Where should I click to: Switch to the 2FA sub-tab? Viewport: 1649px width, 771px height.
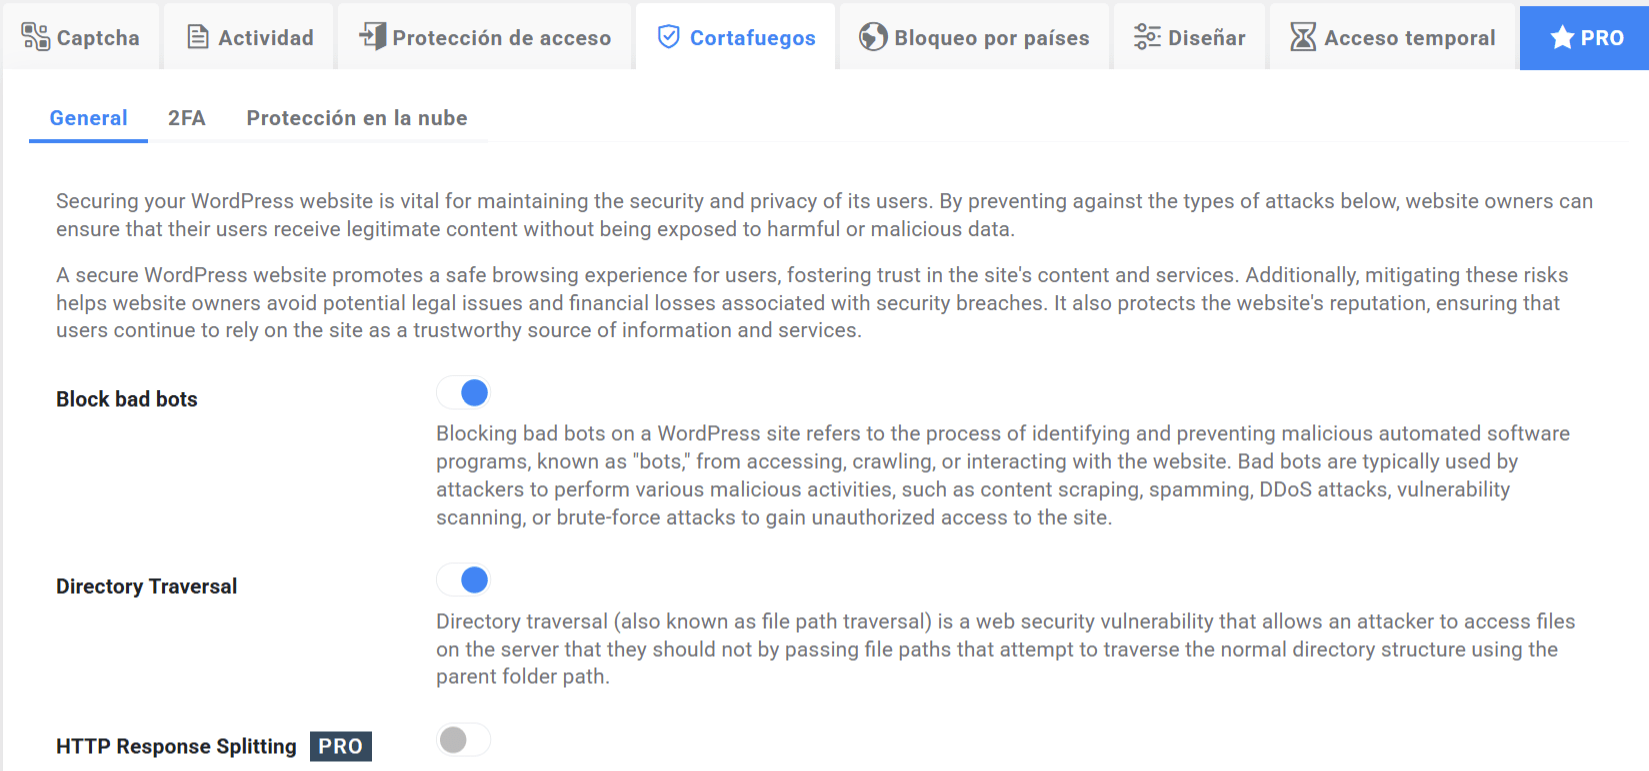click(187, 118)
